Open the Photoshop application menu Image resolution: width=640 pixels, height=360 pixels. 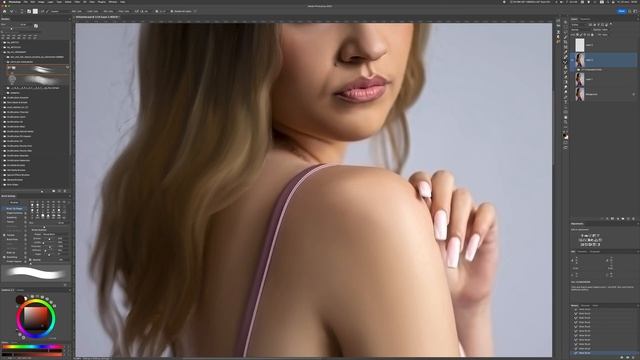tap(15, 2)
